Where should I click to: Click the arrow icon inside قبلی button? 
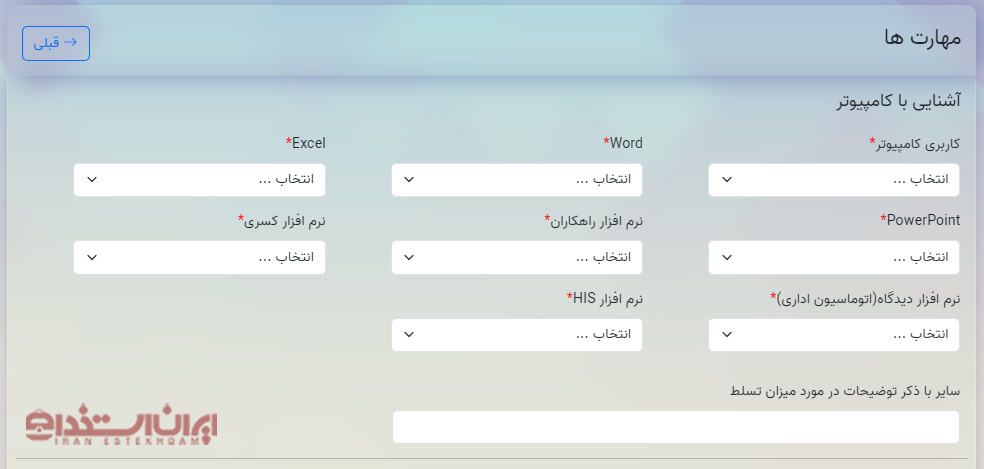(70, 43)
